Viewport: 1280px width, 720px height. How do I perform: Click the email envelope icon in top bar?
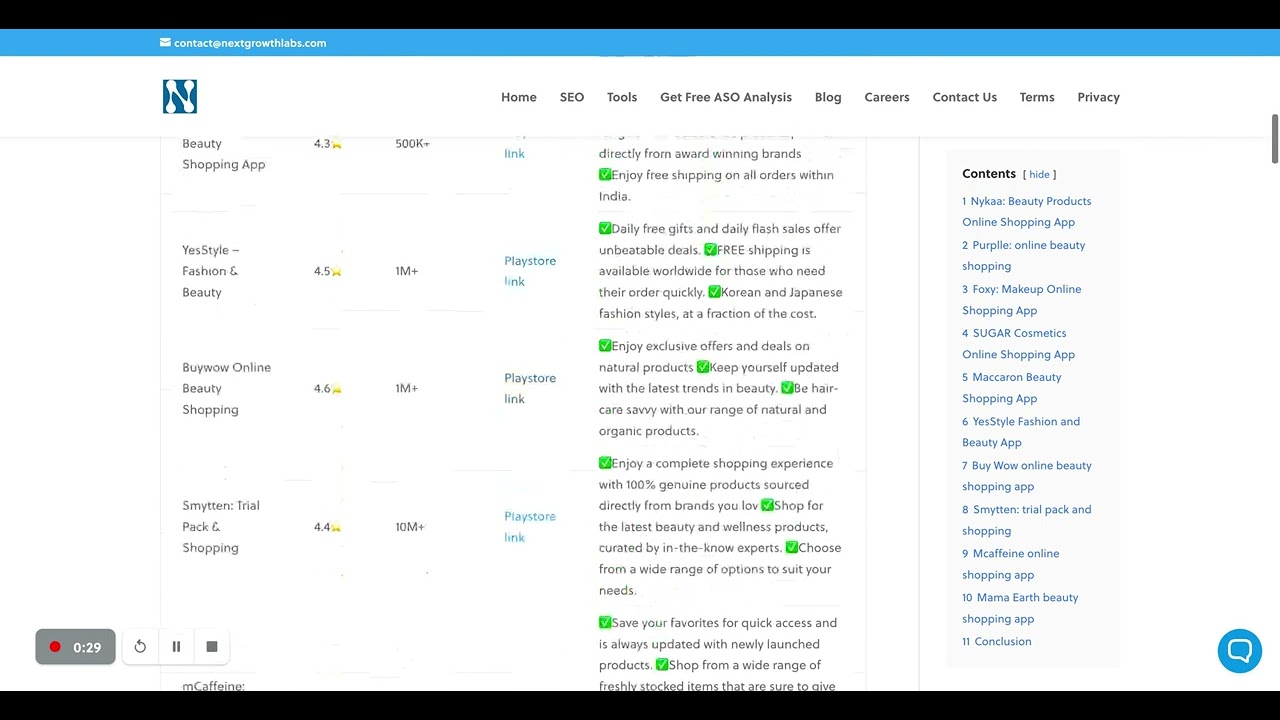pos(165,43)
